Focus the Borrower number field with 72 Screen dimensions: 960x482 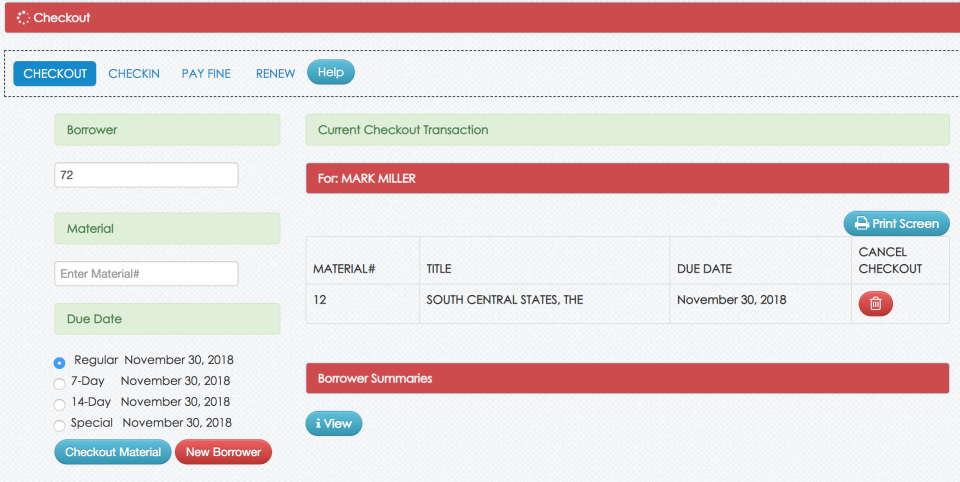coord(146,175)
